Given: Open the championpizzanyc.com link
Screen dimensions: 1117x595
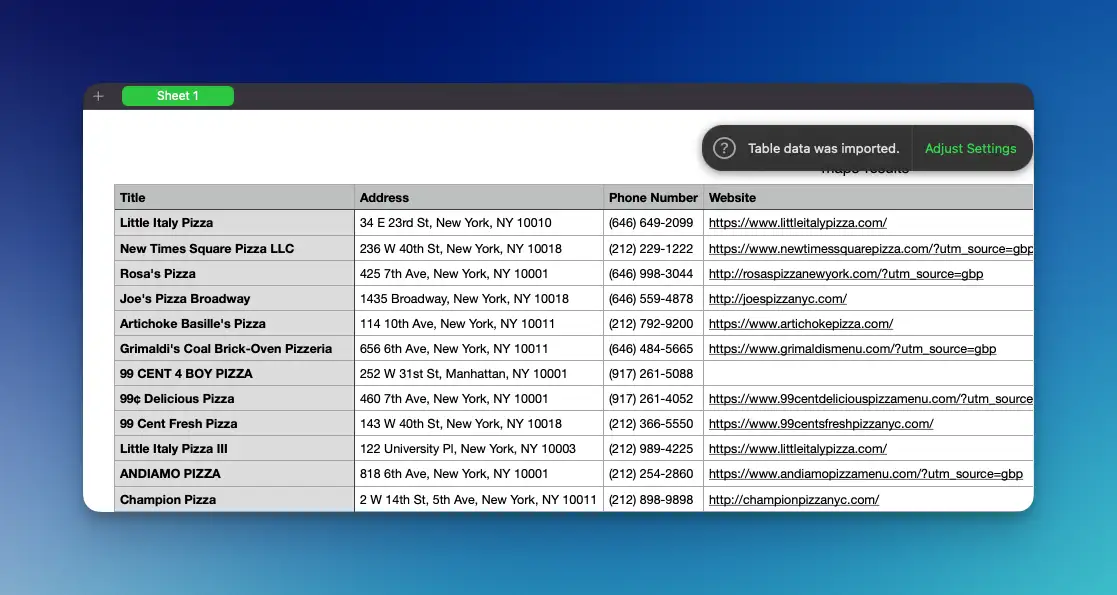Looking at the screenshot, I should tap(794, 500).
